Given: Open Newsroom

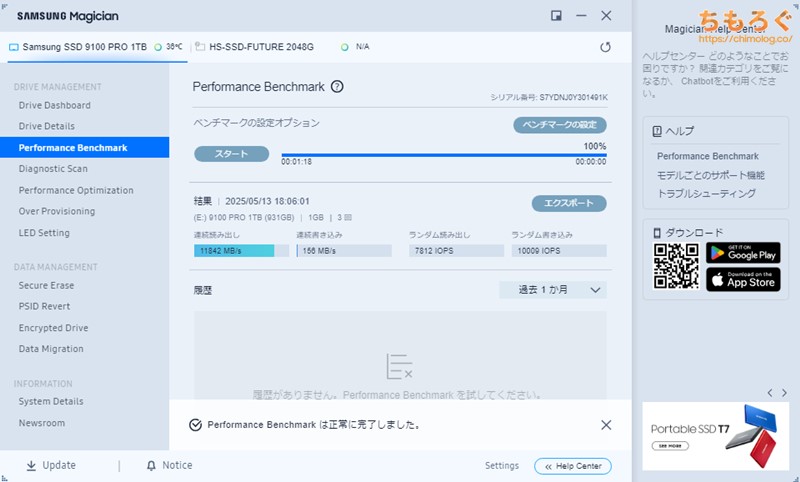Looking at the screenshot, I should point(42,423).
